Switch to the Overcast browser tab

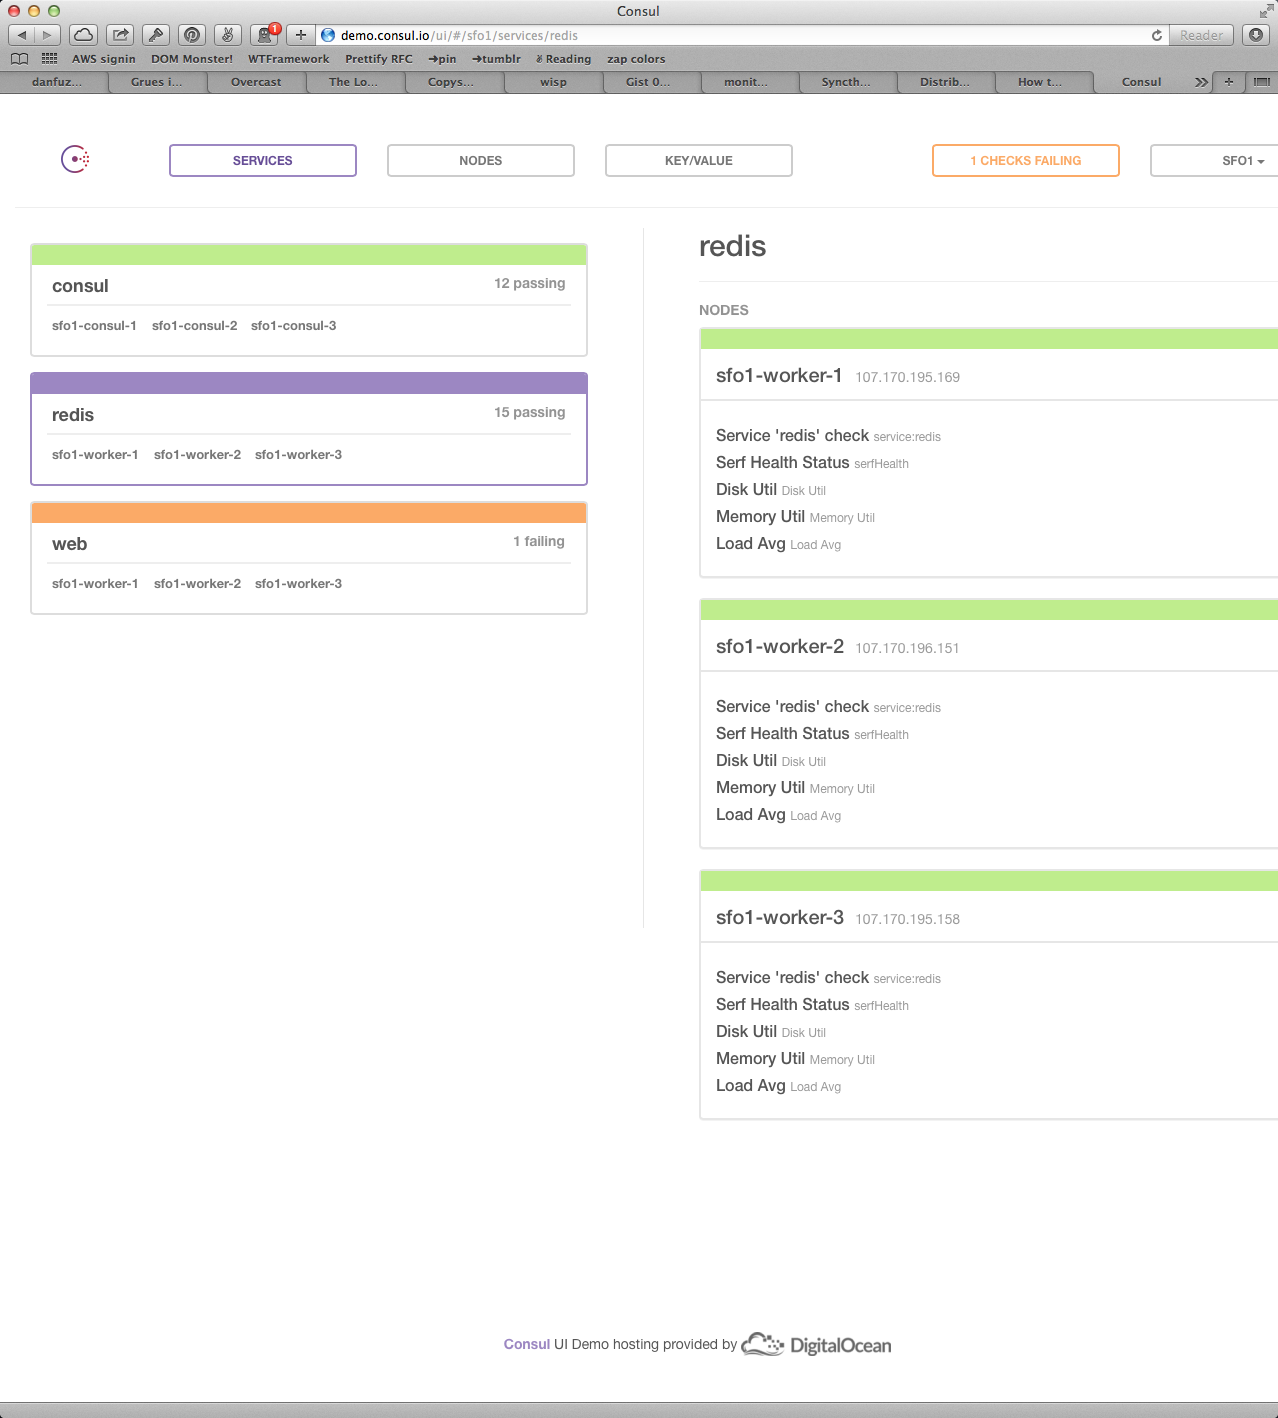[256, 82]
